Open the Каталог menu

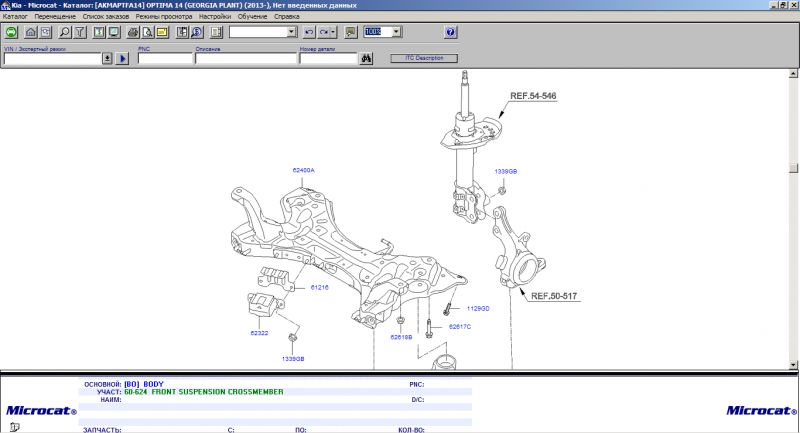point(15,16)
